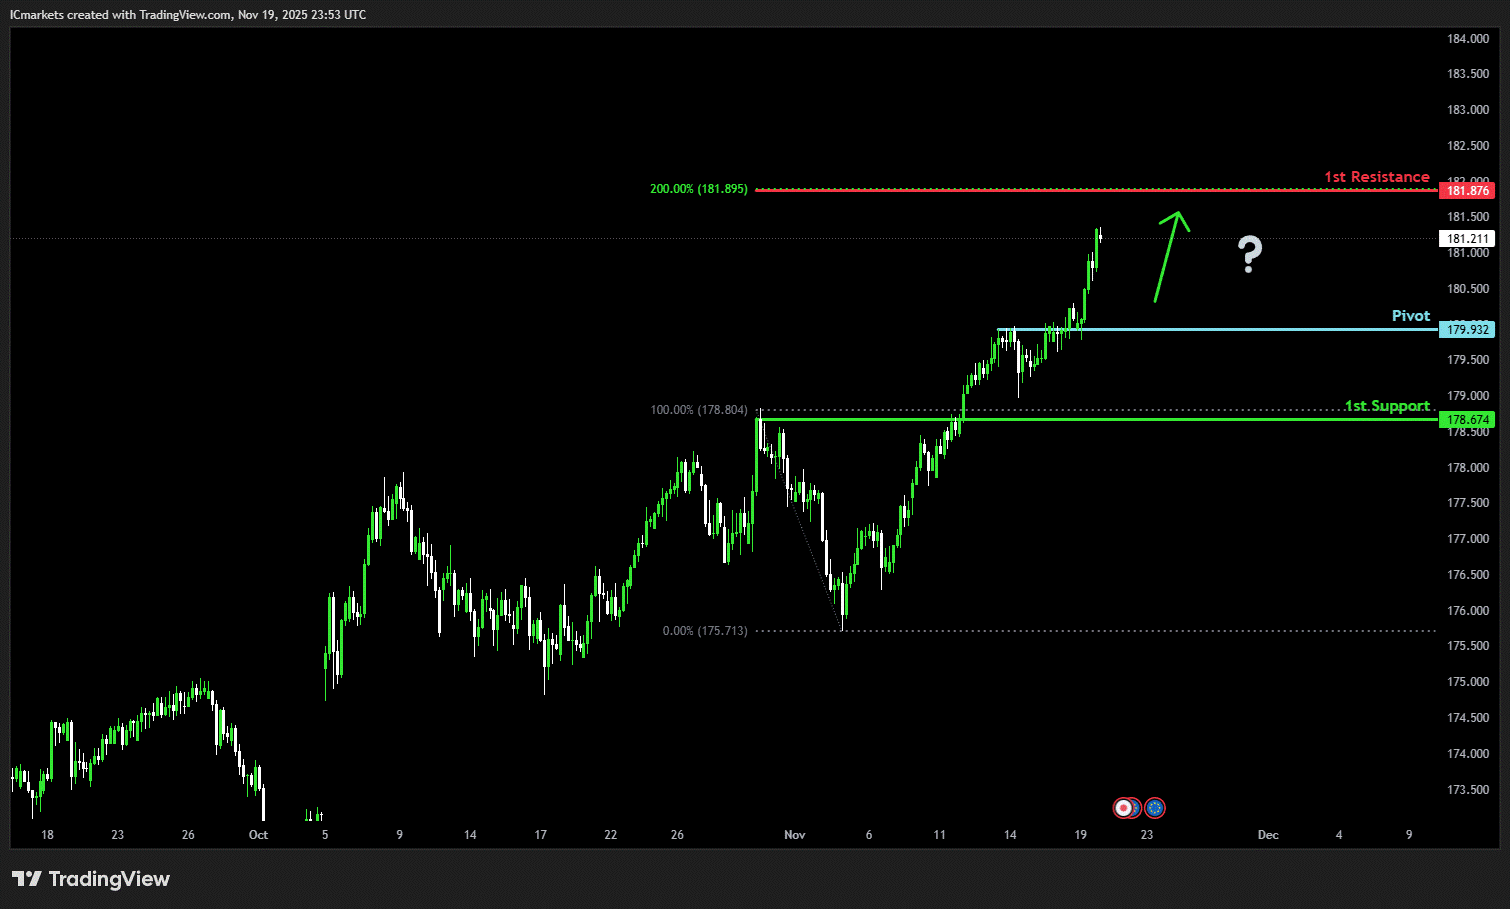This screenshot has width=1510, height=909.
Task: Click the 200.00% (181.895) Fibonacci label
Action: (x=698, y=189)
